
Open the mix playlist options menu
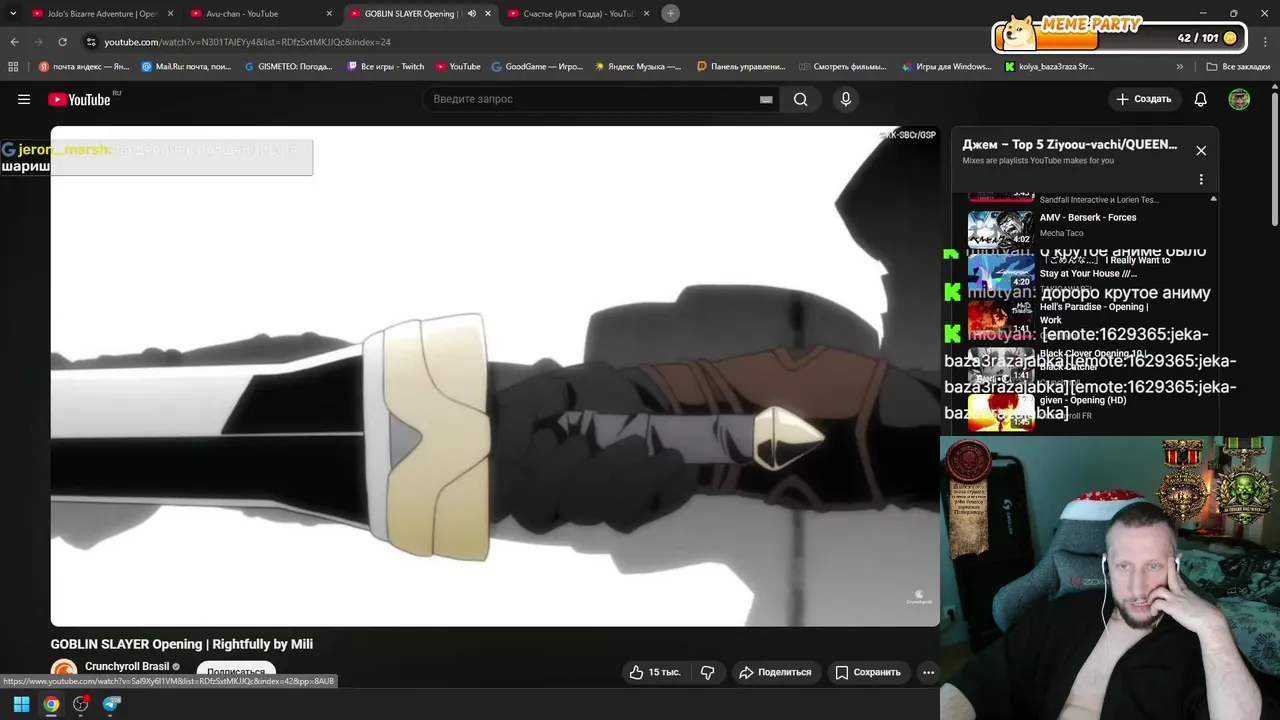(x=1201, y=180)
